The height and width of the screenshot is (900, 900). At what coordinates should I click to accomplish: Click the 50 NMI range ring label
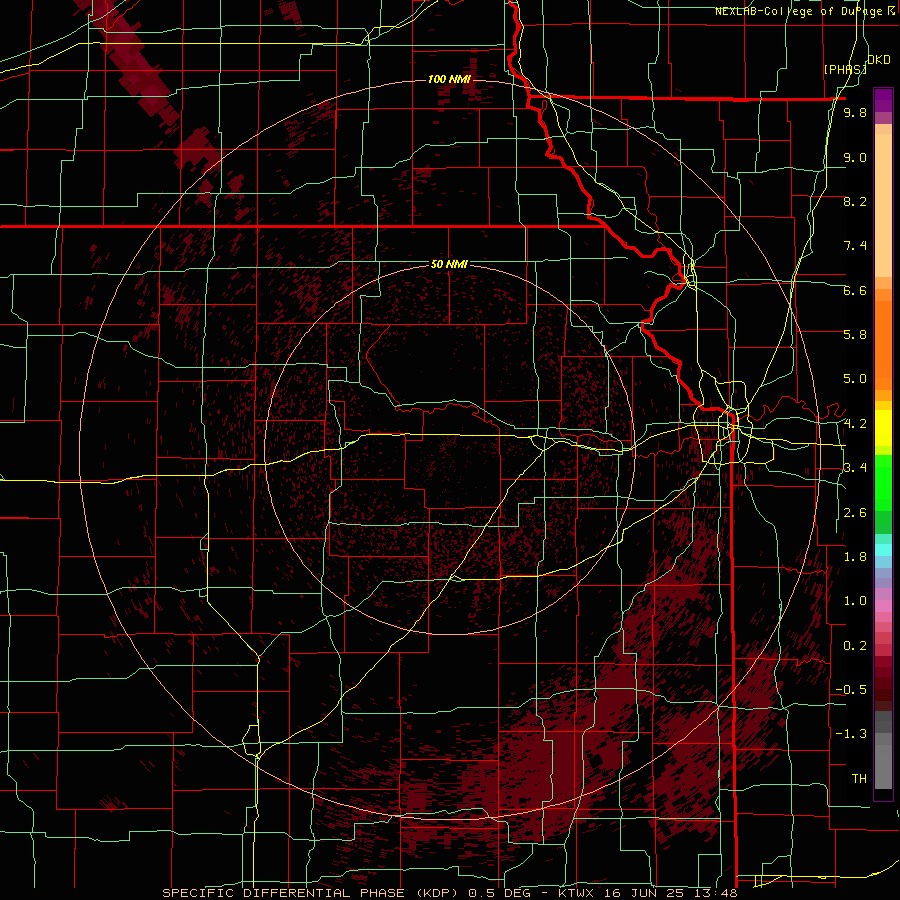(449, 265)
